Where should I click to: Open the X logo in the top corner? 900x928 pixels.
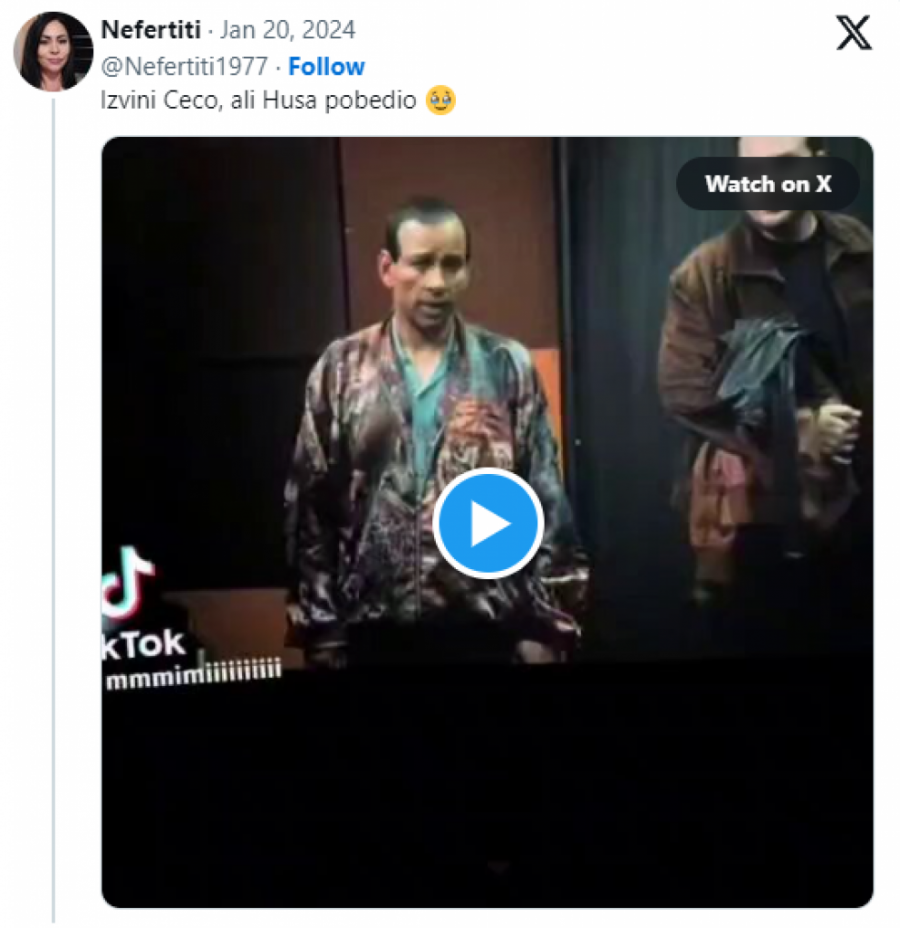853,33
